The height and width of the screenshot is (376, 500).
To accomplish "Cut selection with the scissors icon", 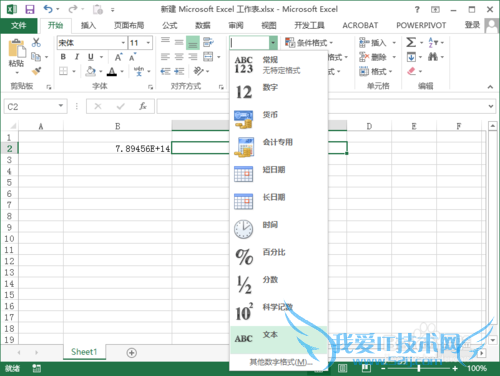I will tap(36, 42).
